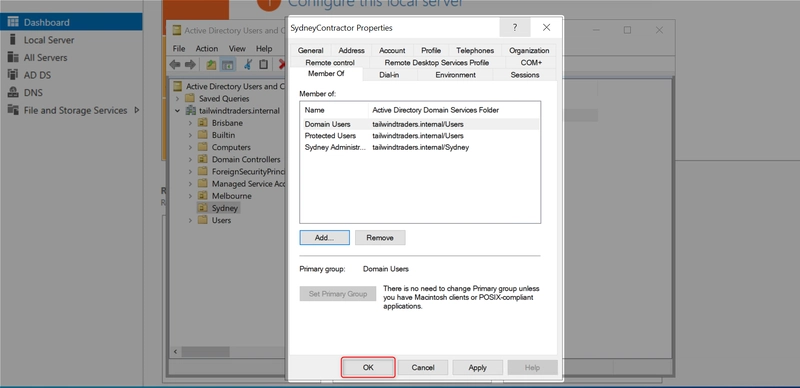Toggle the show/hide console tree icon
800x388 pixels.
(228, 64)
